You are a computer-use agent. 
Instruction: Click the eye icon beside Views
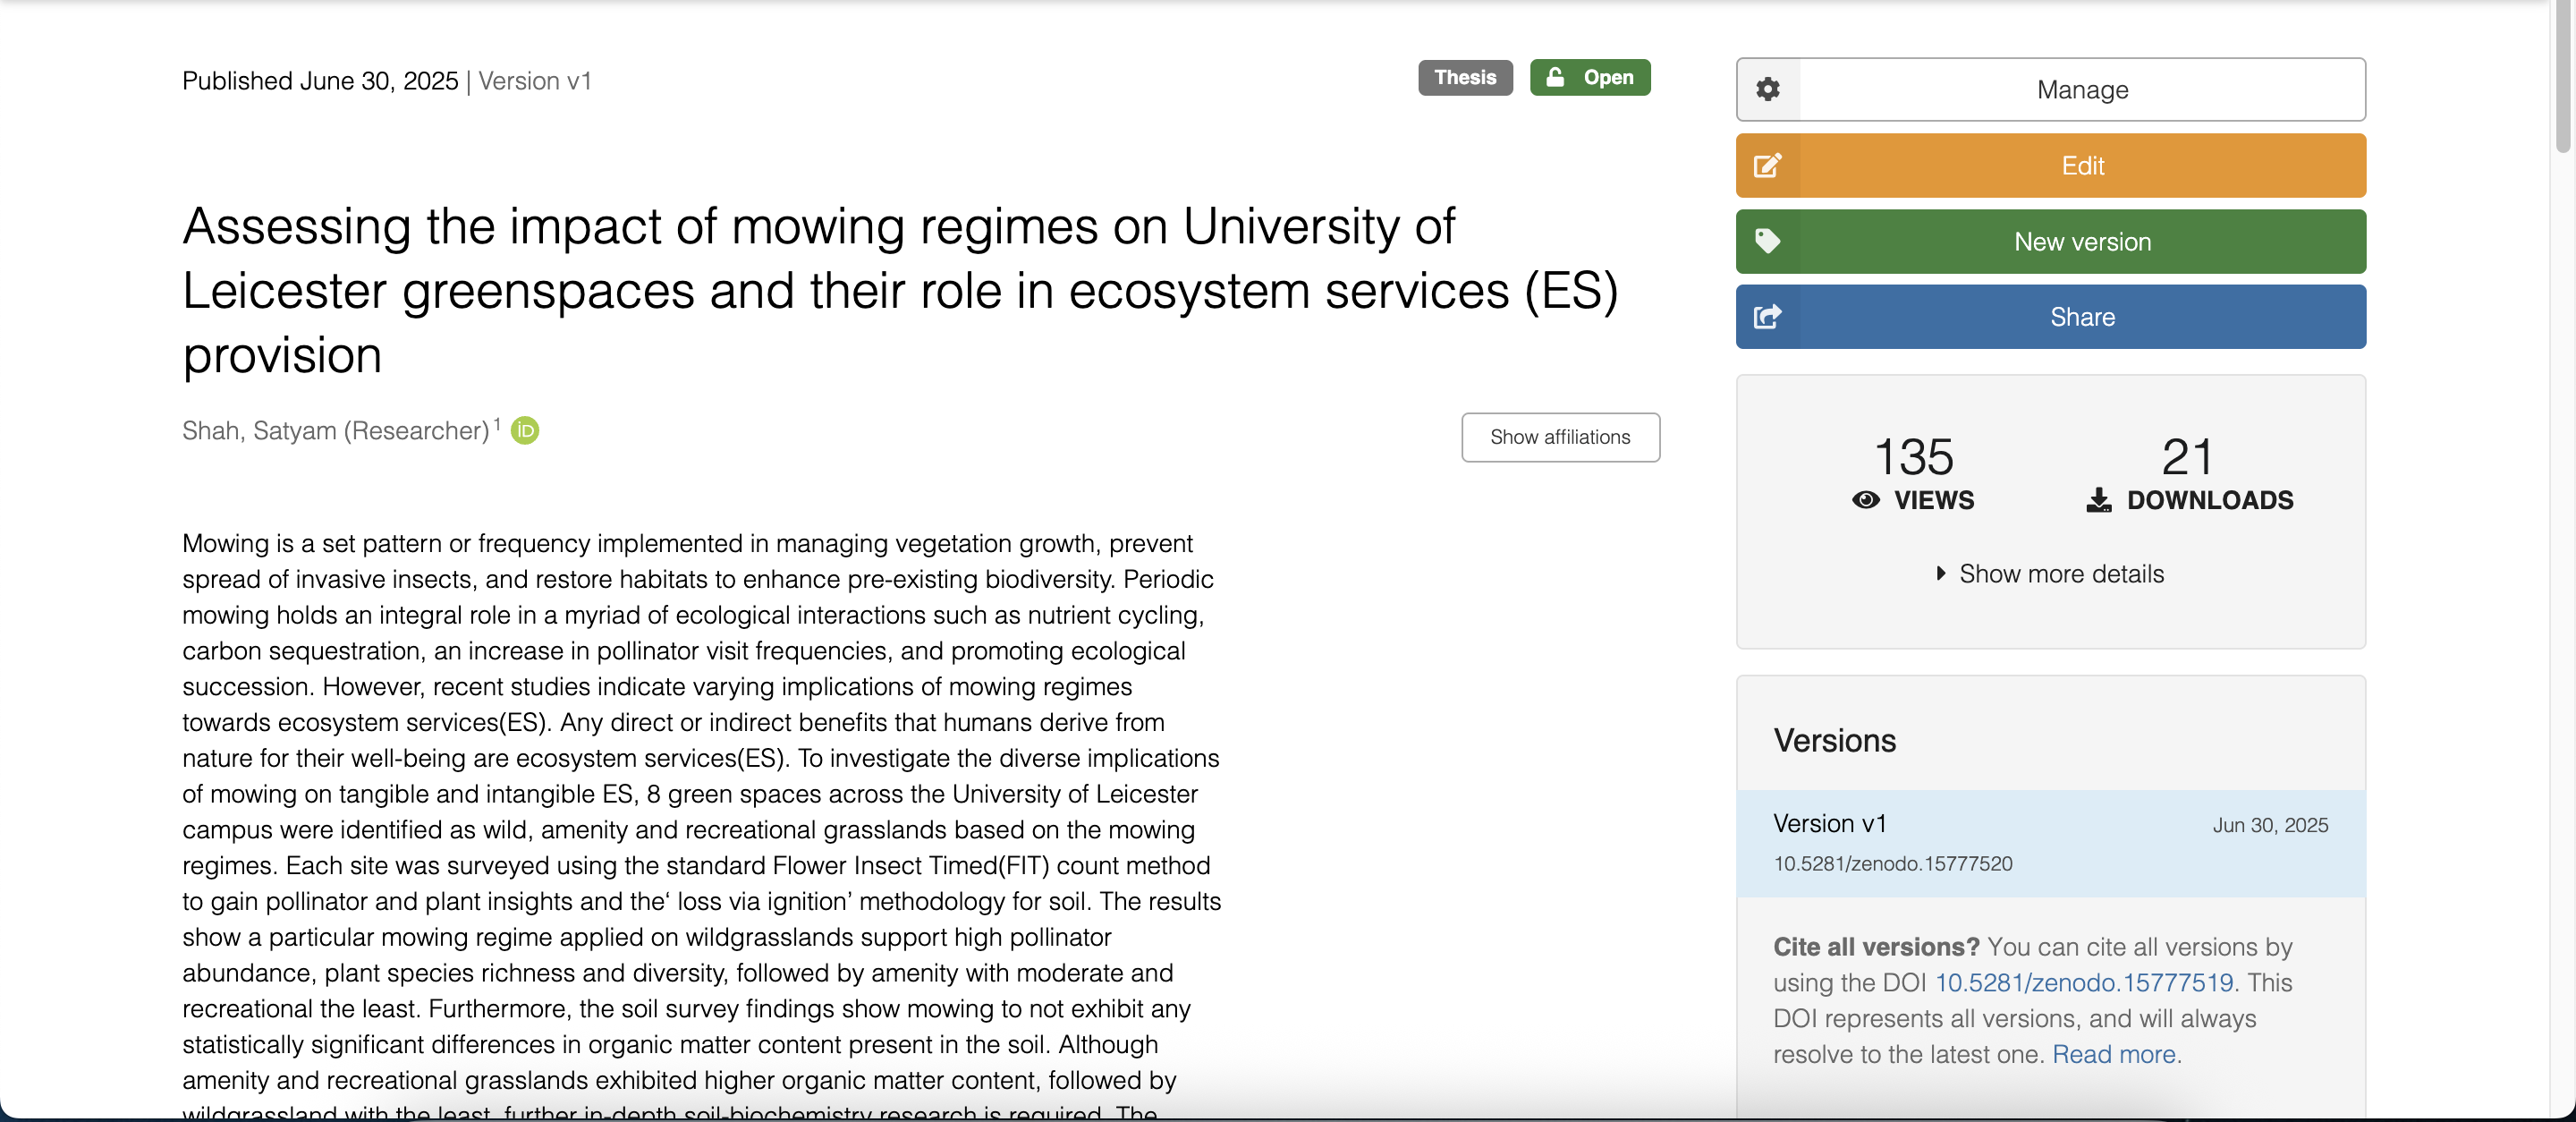[1865, 500]
